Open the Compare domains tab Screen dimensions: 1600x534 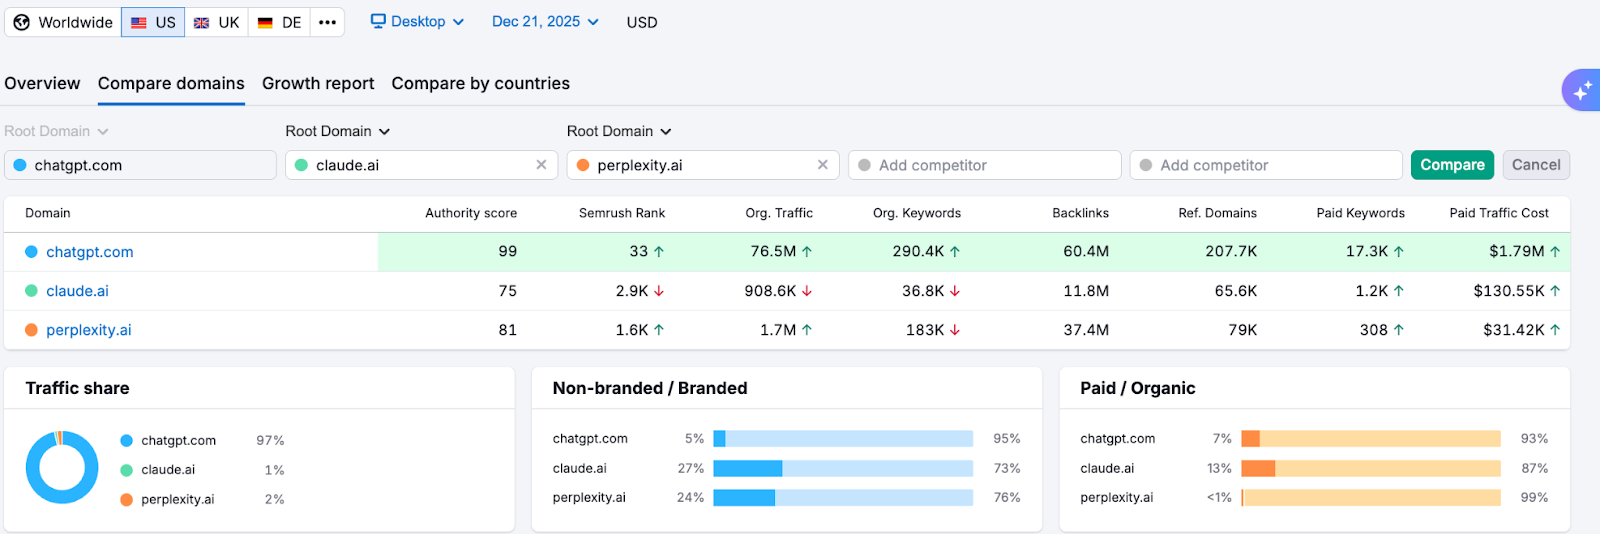(x=171, y=84)
